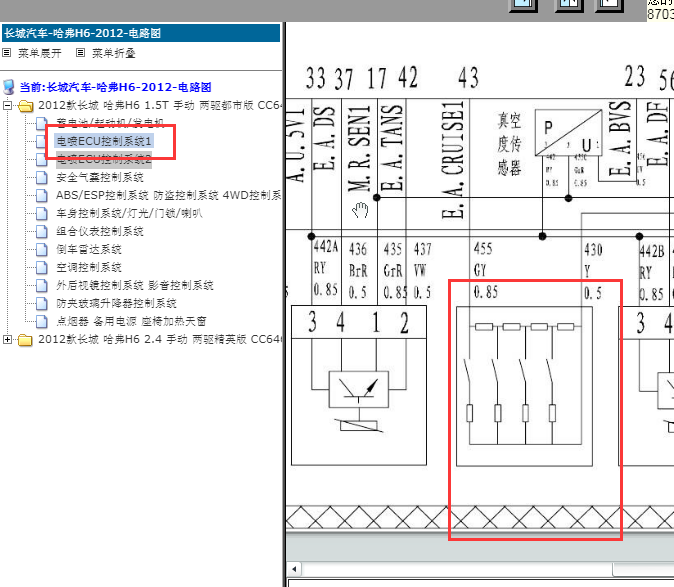Click the 长城汽车-哈弗H6-2012-电路图 panel header
The width and height of the screenshot is (674, 587).
[141, 33]
